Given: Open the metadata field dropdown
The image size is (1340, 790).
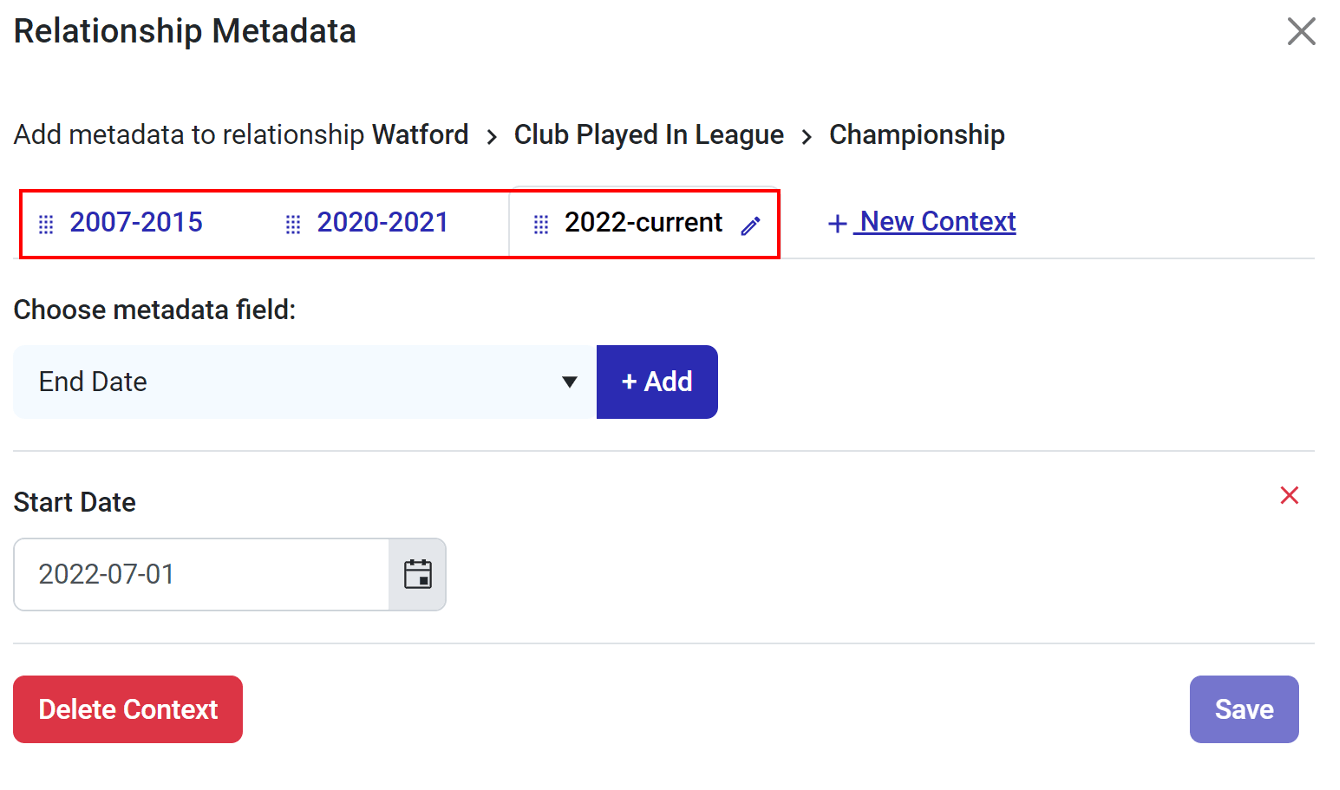Looking at the screenshot, I should coord(300,381).
